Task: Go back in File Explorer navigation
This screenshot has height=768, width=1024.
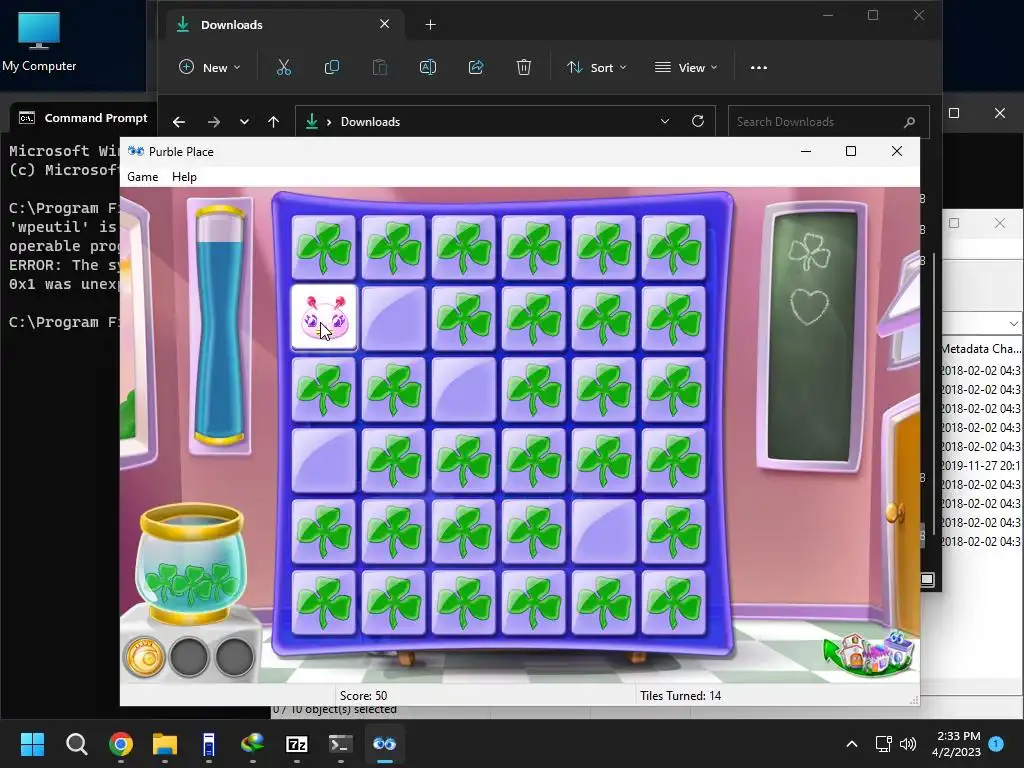Action: click(x=178, y=121)
